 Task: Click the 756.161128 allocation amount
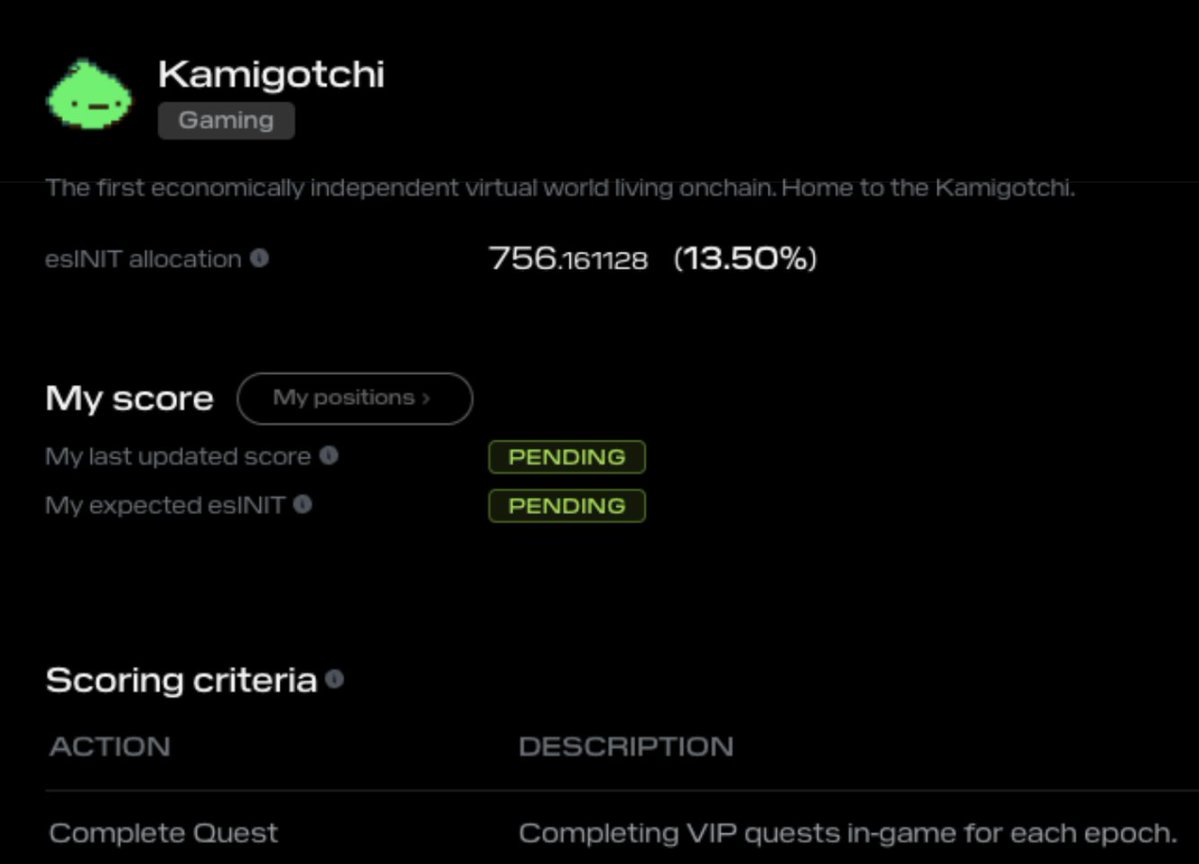click(x=568, y=260)
